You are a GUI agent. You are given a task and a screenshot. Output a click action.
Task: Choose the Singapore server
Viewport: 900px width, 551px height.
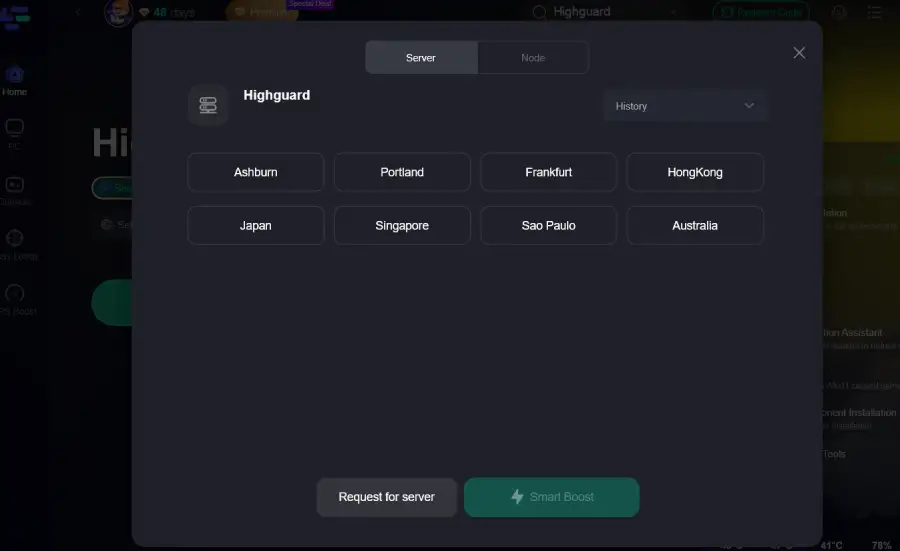pyautogui.click(x=402, y=225)
